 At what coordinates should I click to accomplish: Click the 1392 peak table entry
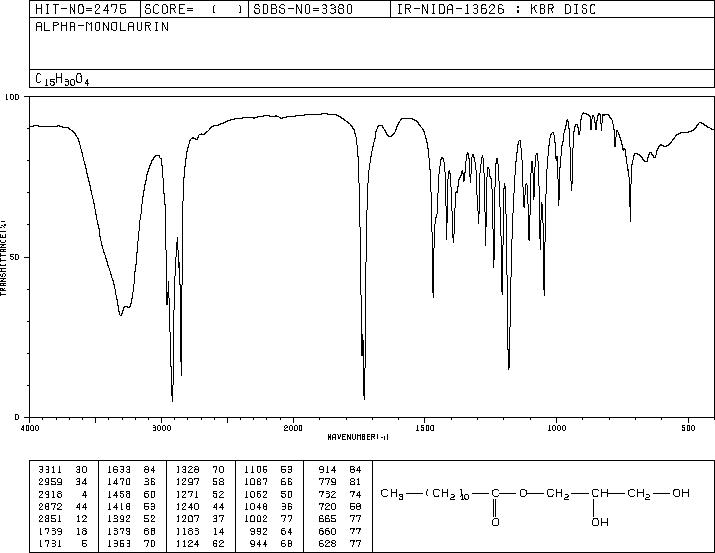(131, 519)
